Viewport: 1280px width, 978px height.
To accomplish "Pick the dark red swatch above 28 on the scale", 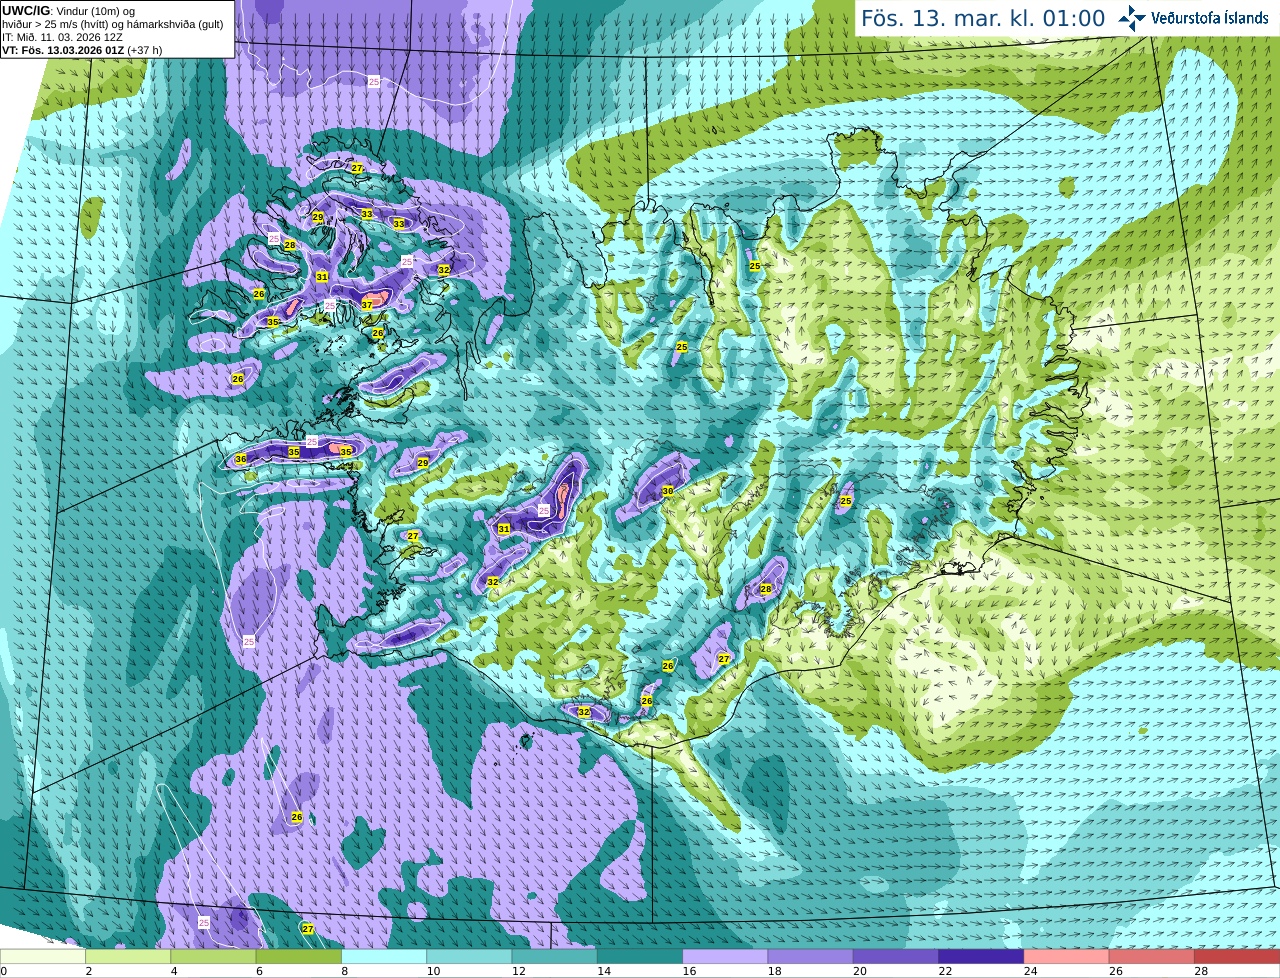I will click(1237, 956).
